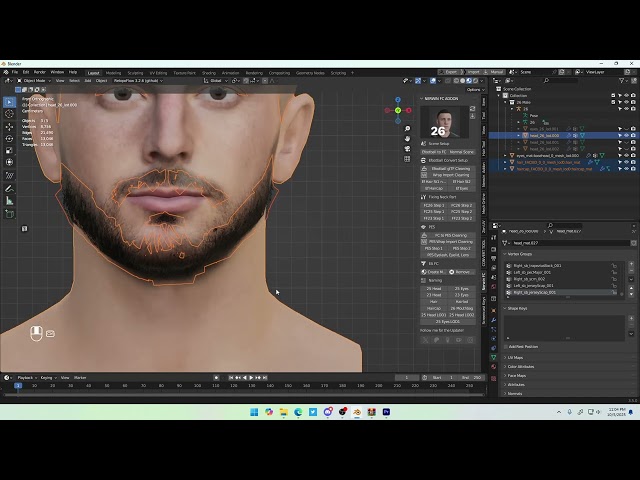Expand head_26_lod.000 in the outliner
The height and width of the screenshot is (480, 640).
[519, 136]
